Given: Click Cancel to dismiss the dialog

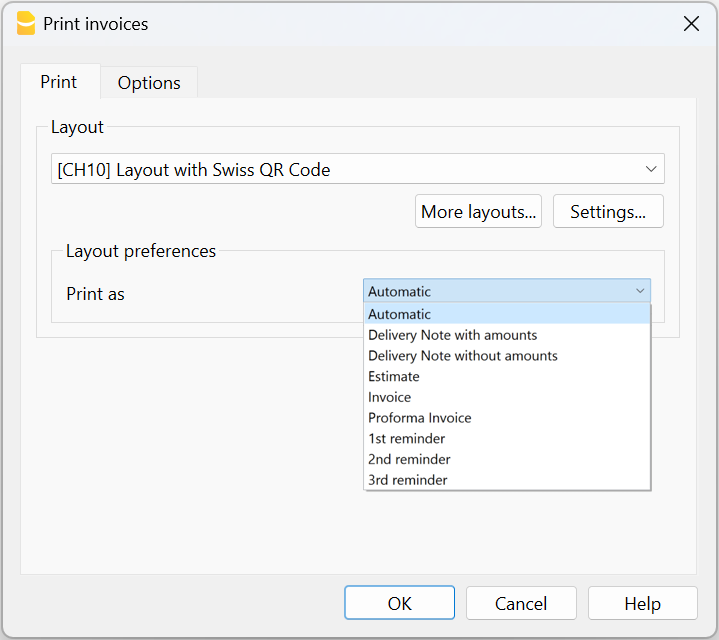Looking at the screenshot, I should pos(521,603).
